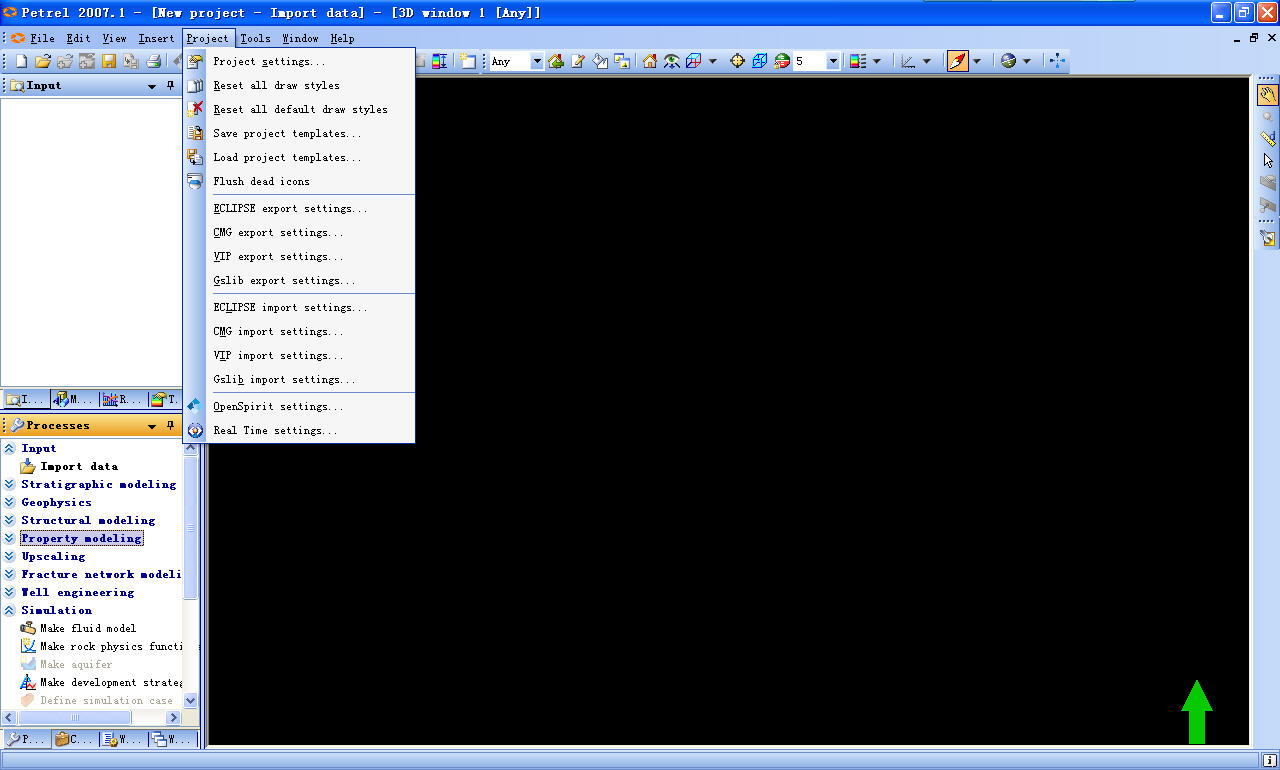Select Make fluid model process
Screen dimensions: 1280x770
click(88, 629)
